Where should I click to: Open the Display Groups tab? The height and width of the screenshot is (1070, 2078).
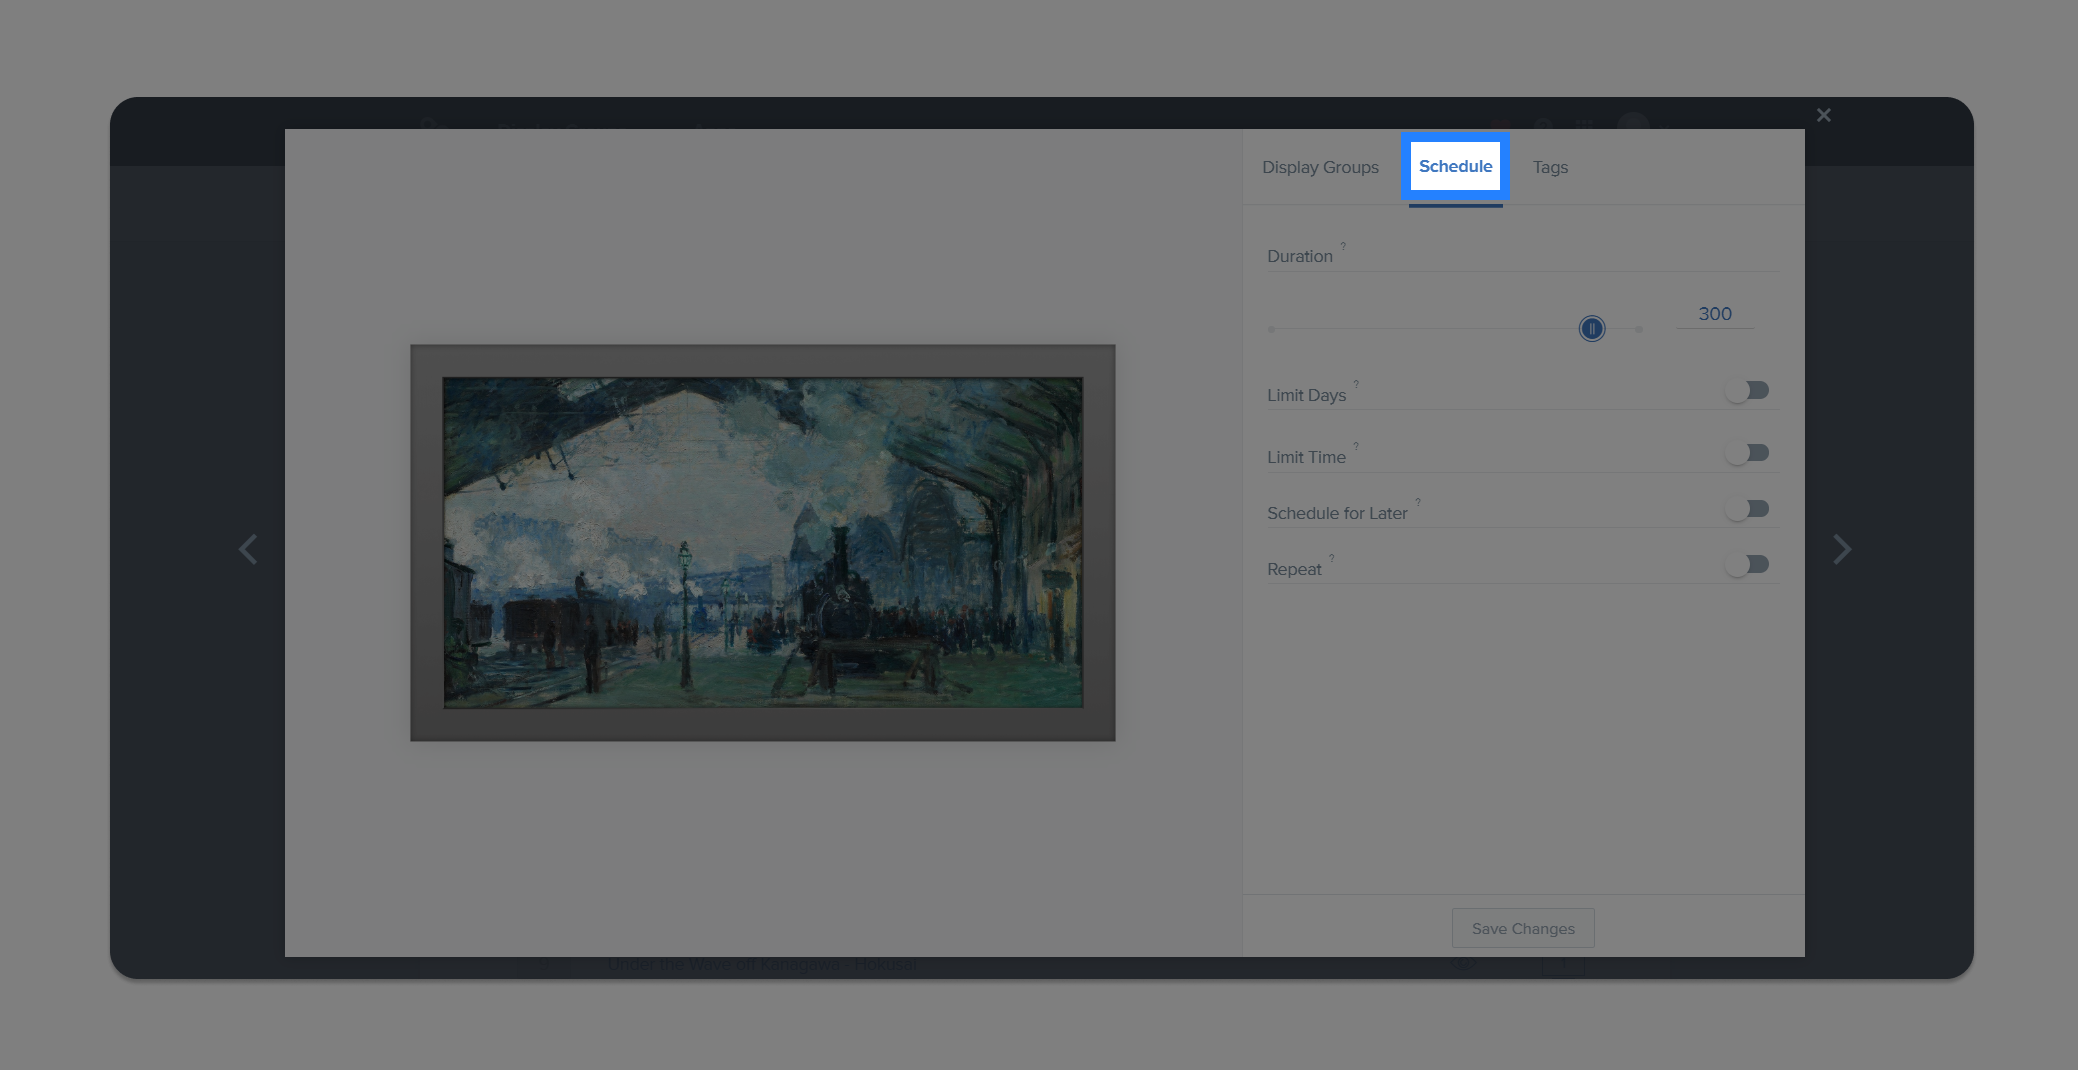click(x=1320, y=167)
